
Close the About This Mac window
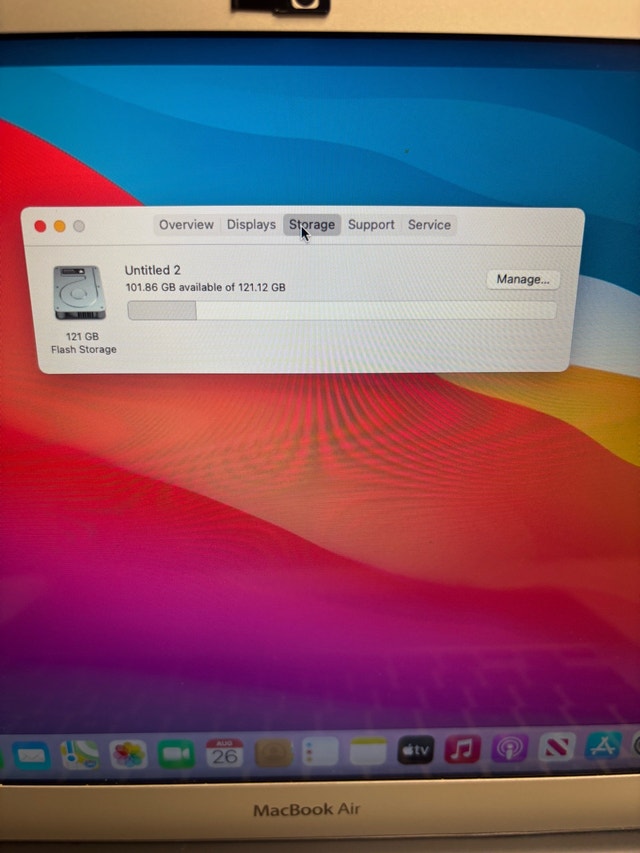tap(40, 226)
